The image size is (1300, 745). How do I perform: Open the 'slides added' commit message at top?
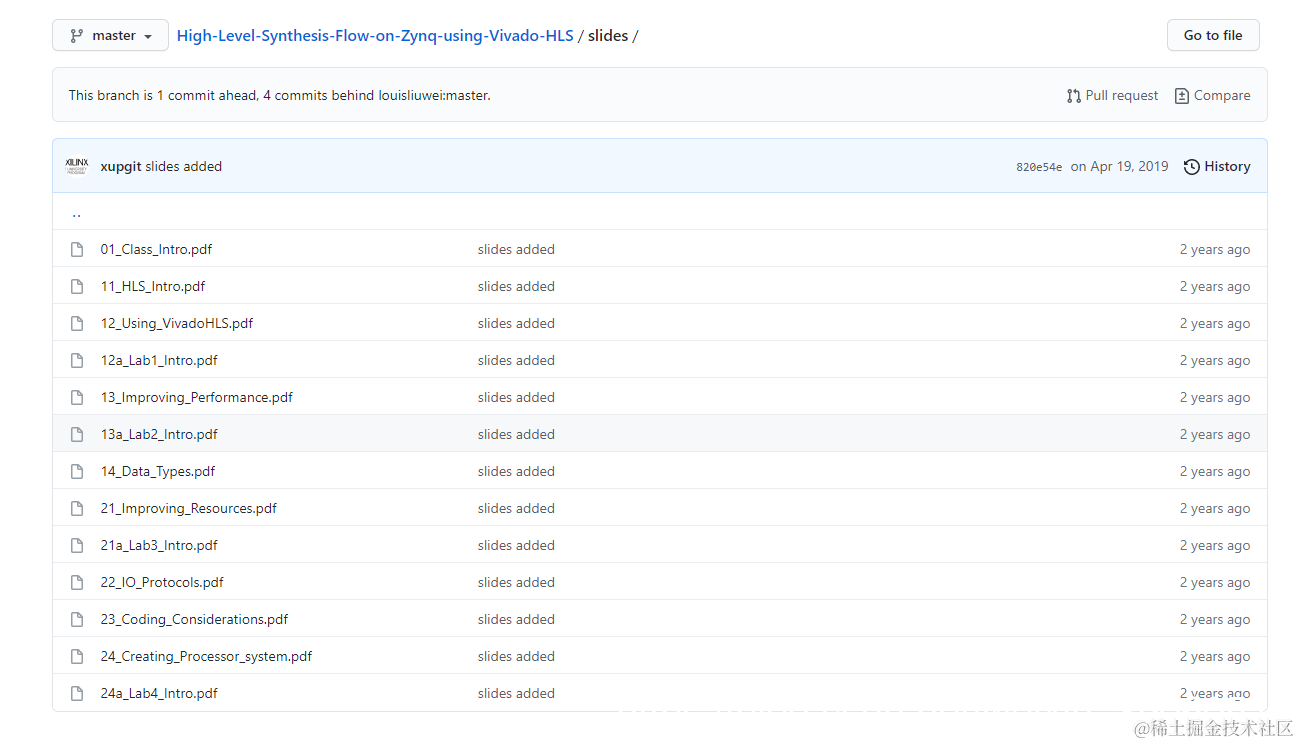tap(184, 166)
